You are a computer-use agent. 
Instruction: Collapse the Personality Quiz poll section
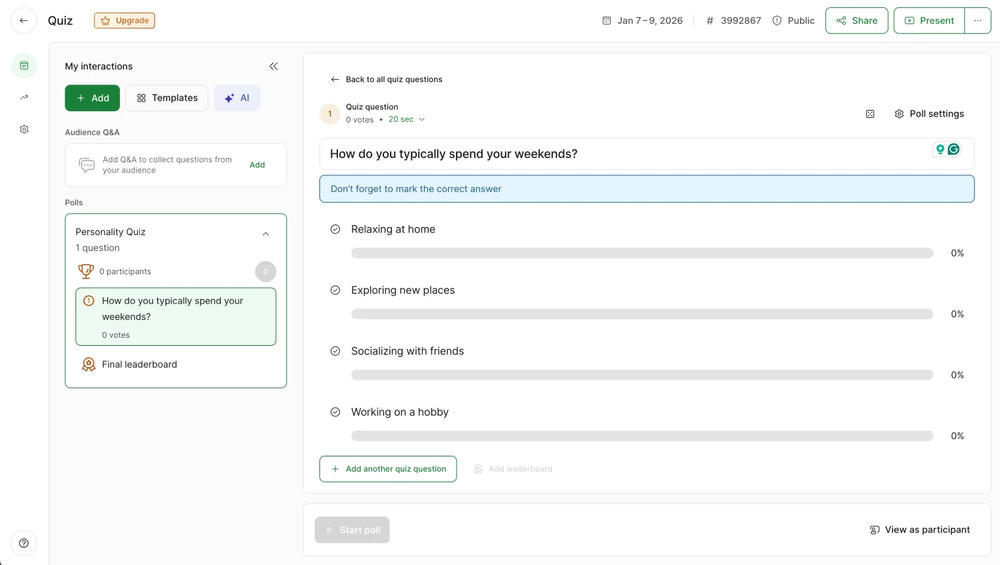(x=266, y=234)
